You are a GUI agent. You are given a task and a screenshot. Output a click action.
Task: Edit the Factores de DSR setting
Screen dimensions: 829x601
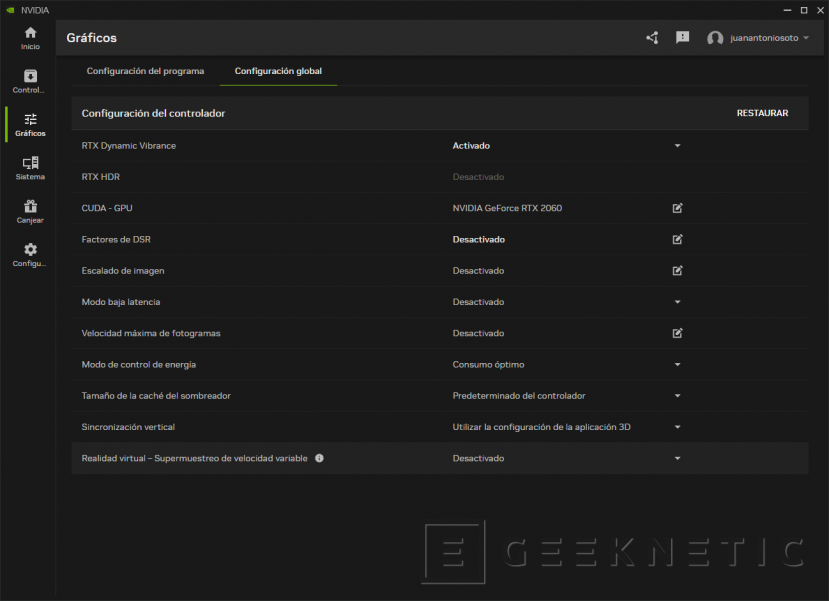[677, 239]
